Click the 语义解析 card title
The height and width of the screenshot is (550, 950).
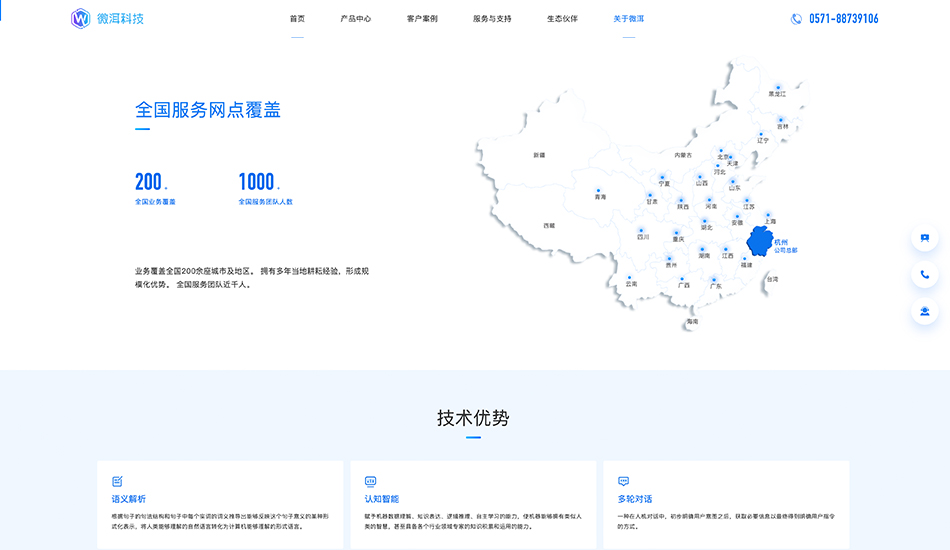129,499
